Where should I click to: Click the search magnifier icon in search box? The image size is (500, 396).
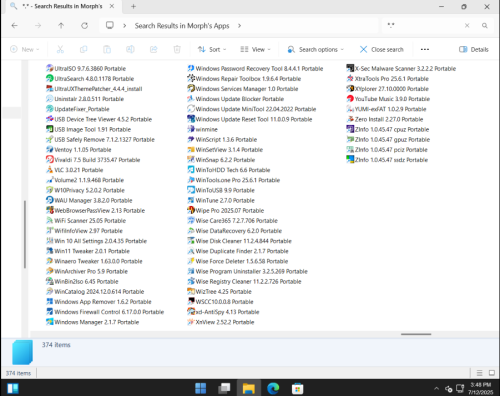coord(485,26)
